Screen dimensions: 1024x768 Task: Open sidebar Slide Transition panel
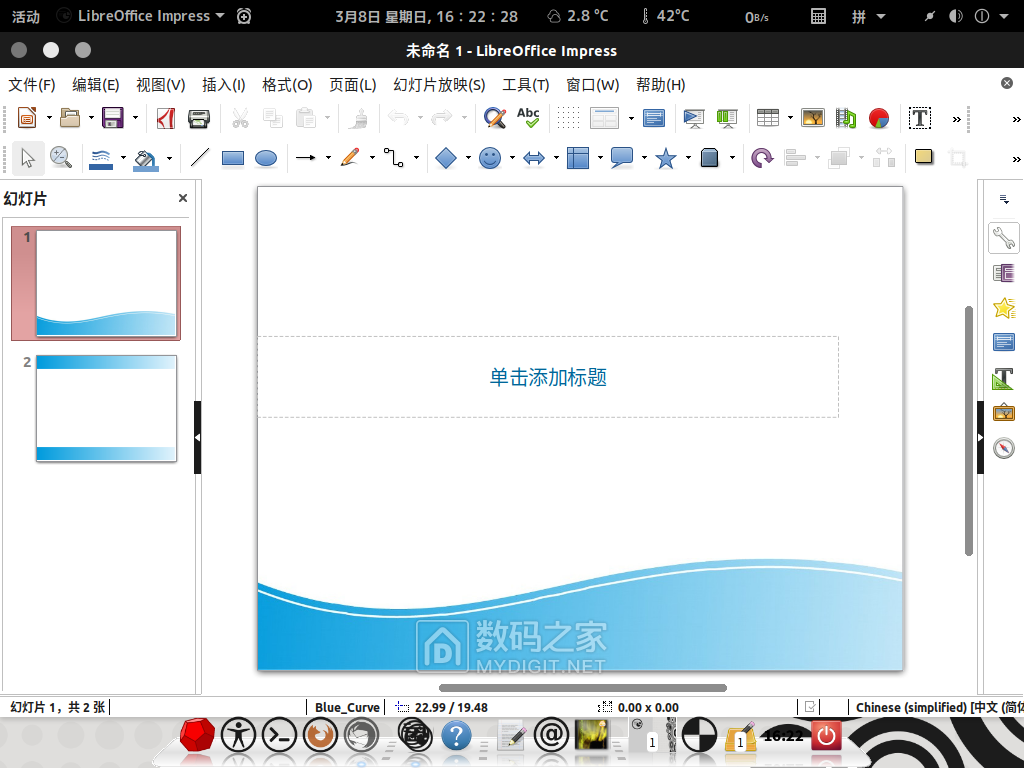pyautogui.click(x=1004, y=272)
